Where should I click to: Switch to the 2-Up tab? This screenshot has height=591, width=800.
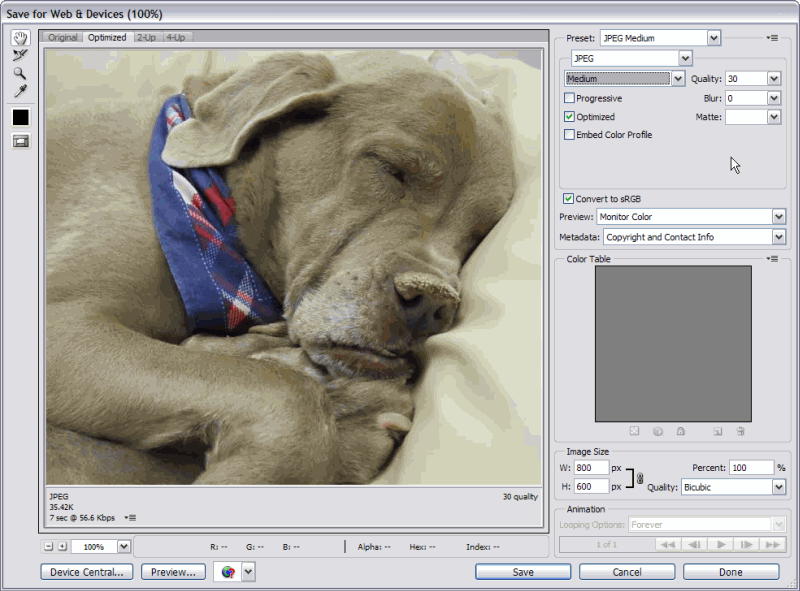tap(146, 37)
